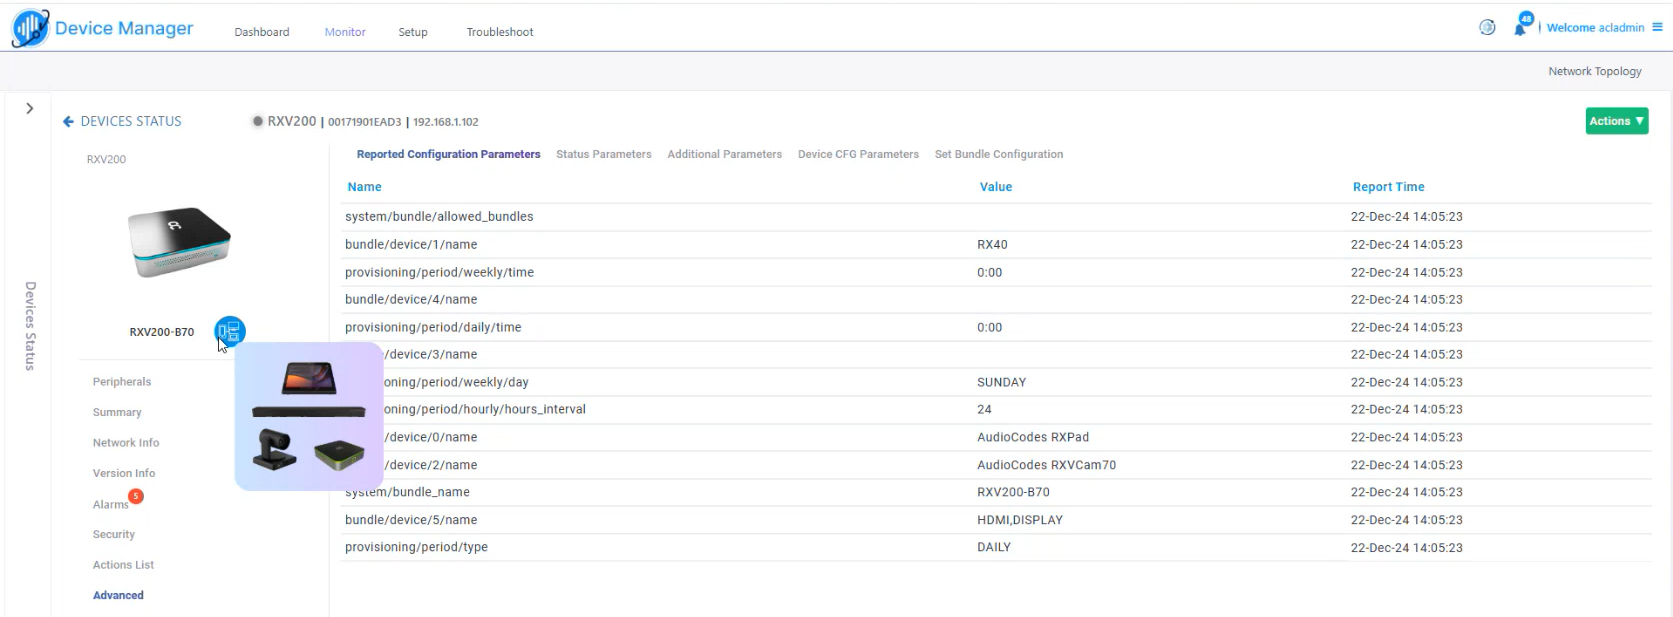Viewport: 1673px width, 617px height.
Task: Select bundle/device/4/name parameter
Action: coord(411,299)
